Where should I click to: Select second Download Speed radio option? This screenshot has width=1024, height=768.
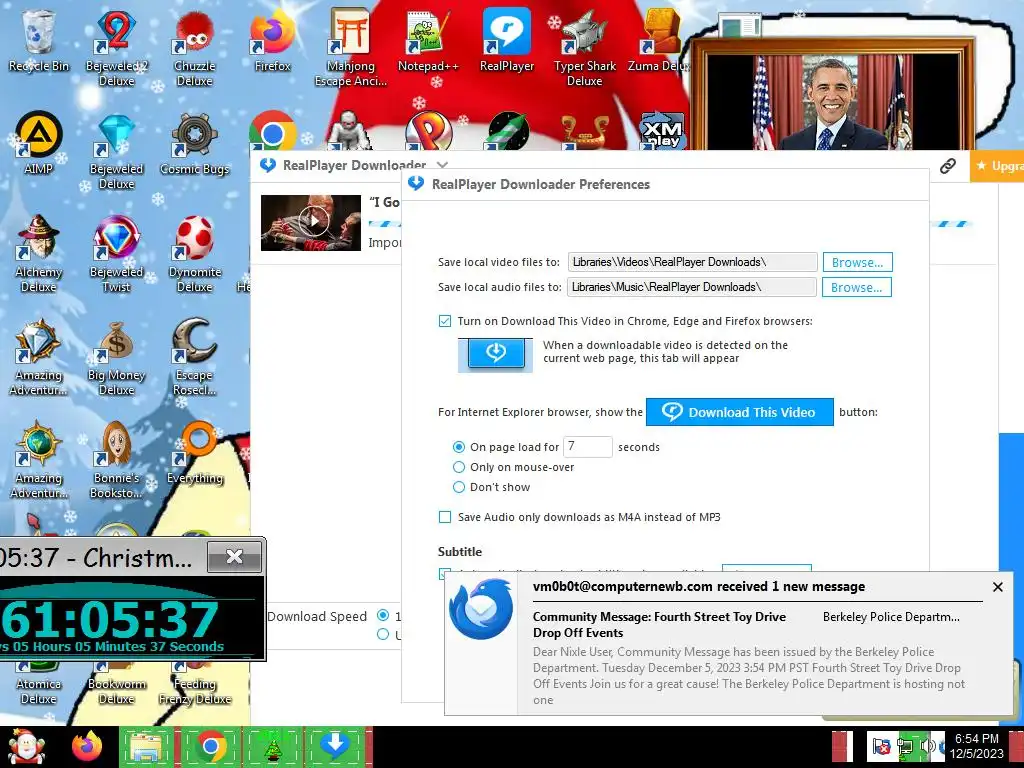click(383, 634)
